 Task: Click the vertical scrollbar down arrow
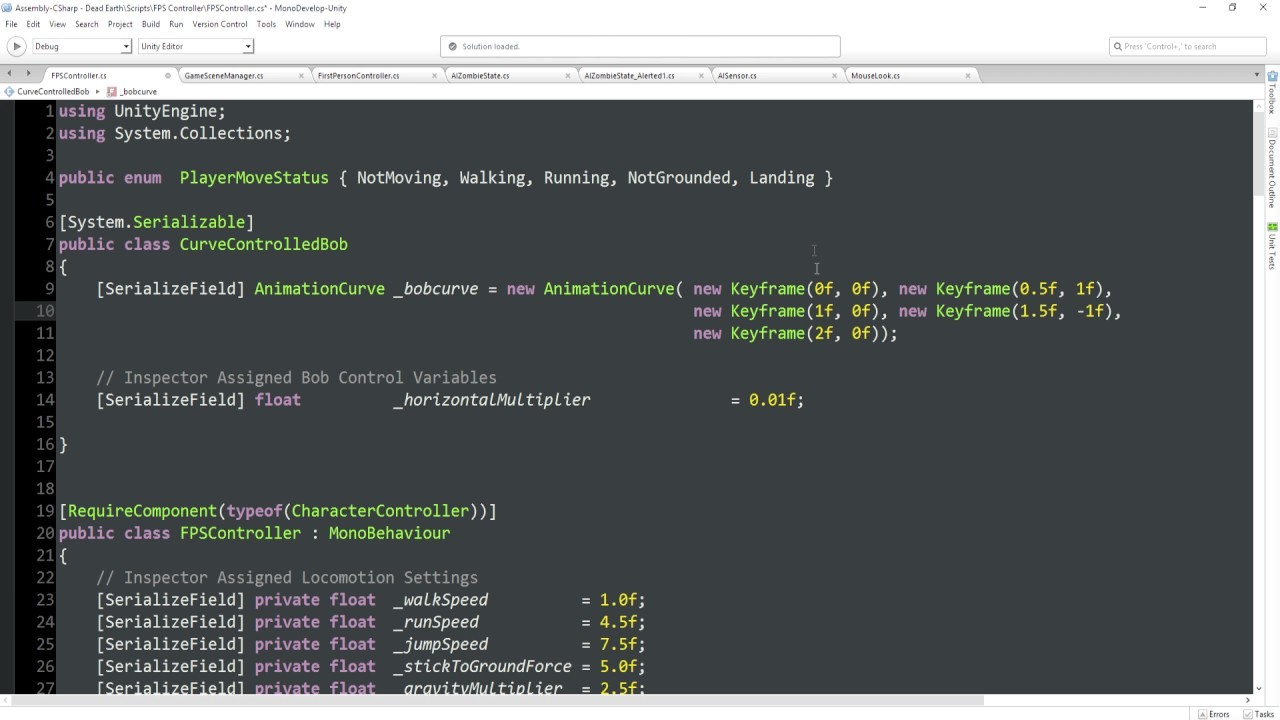click(x=1259, y=688)
